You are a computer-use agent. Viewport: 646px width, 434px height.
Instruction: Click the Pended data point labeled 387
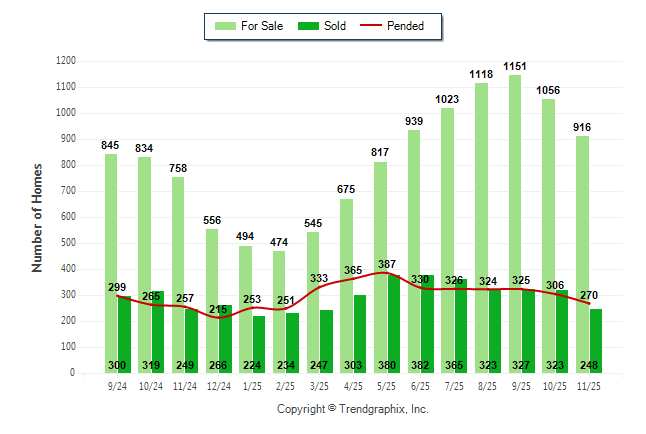(386, 273)
